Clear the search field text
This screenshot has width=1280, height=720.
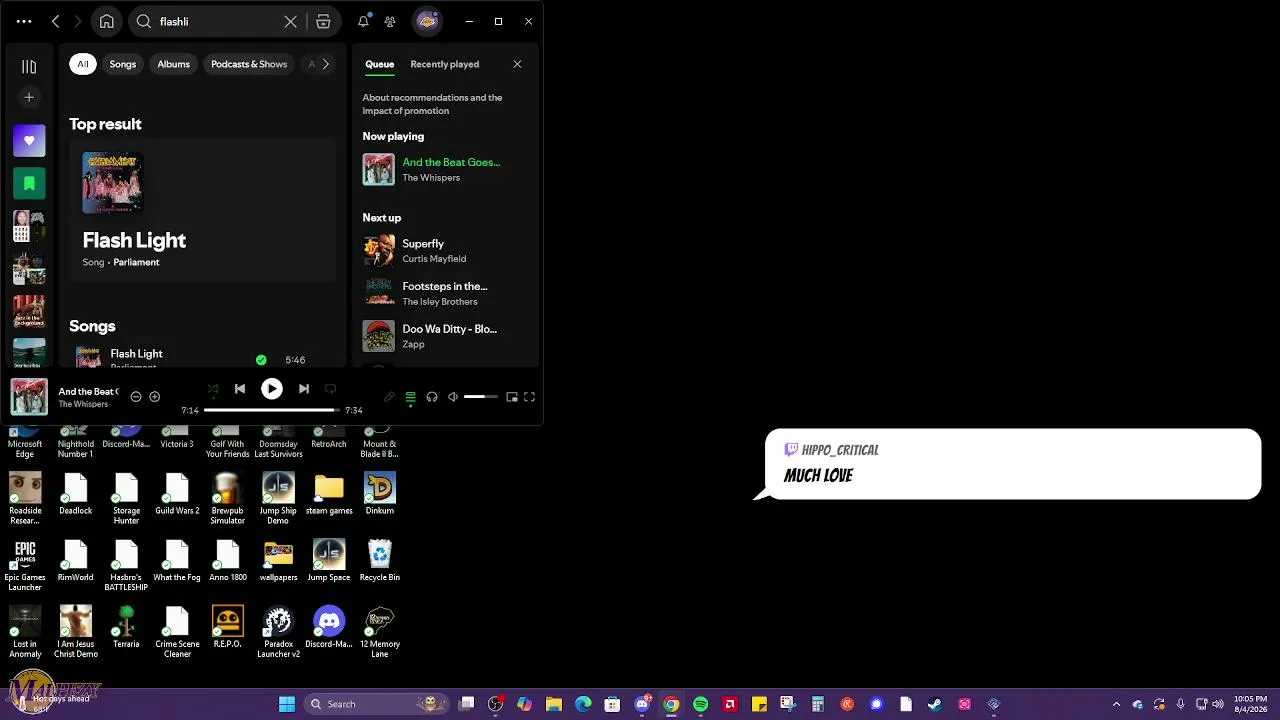[x=291, y=21]
